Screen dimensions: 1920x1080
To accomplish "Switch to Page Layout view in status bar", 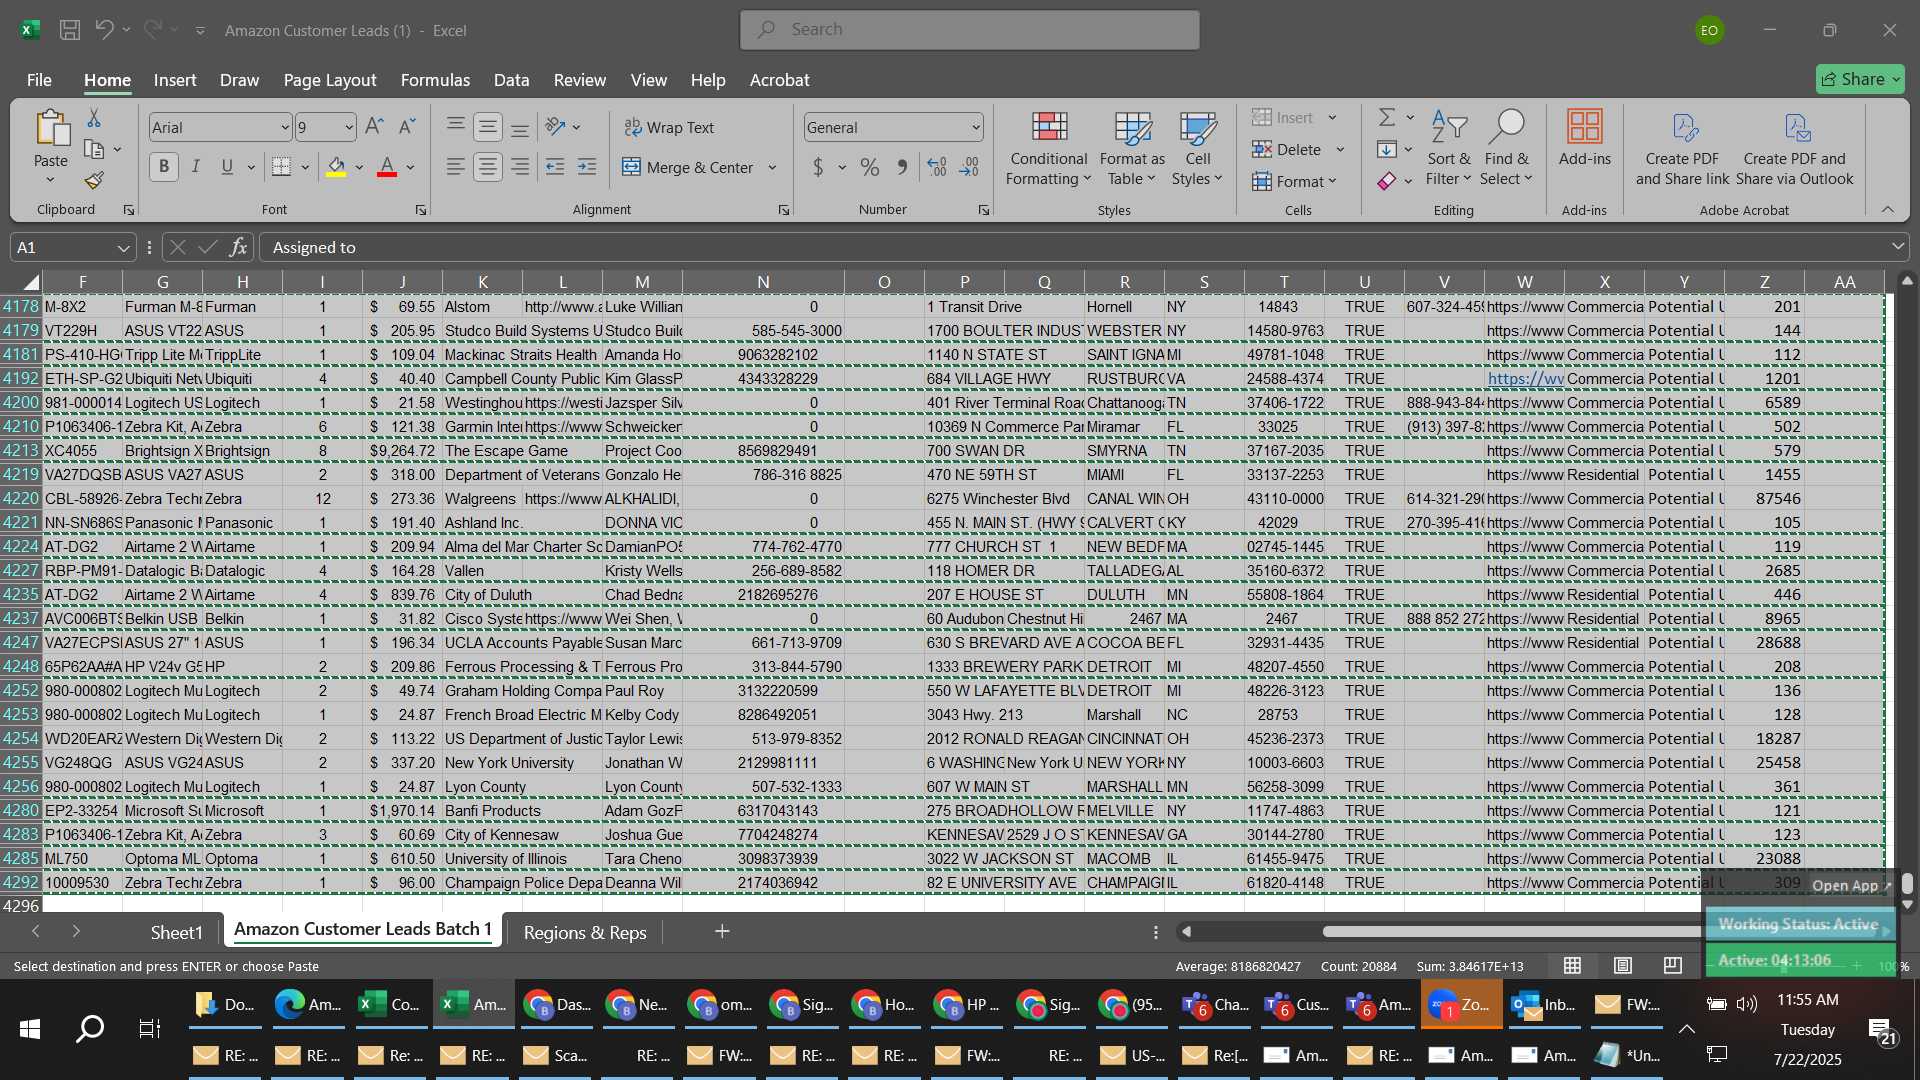I will (x=1623, y=965).
